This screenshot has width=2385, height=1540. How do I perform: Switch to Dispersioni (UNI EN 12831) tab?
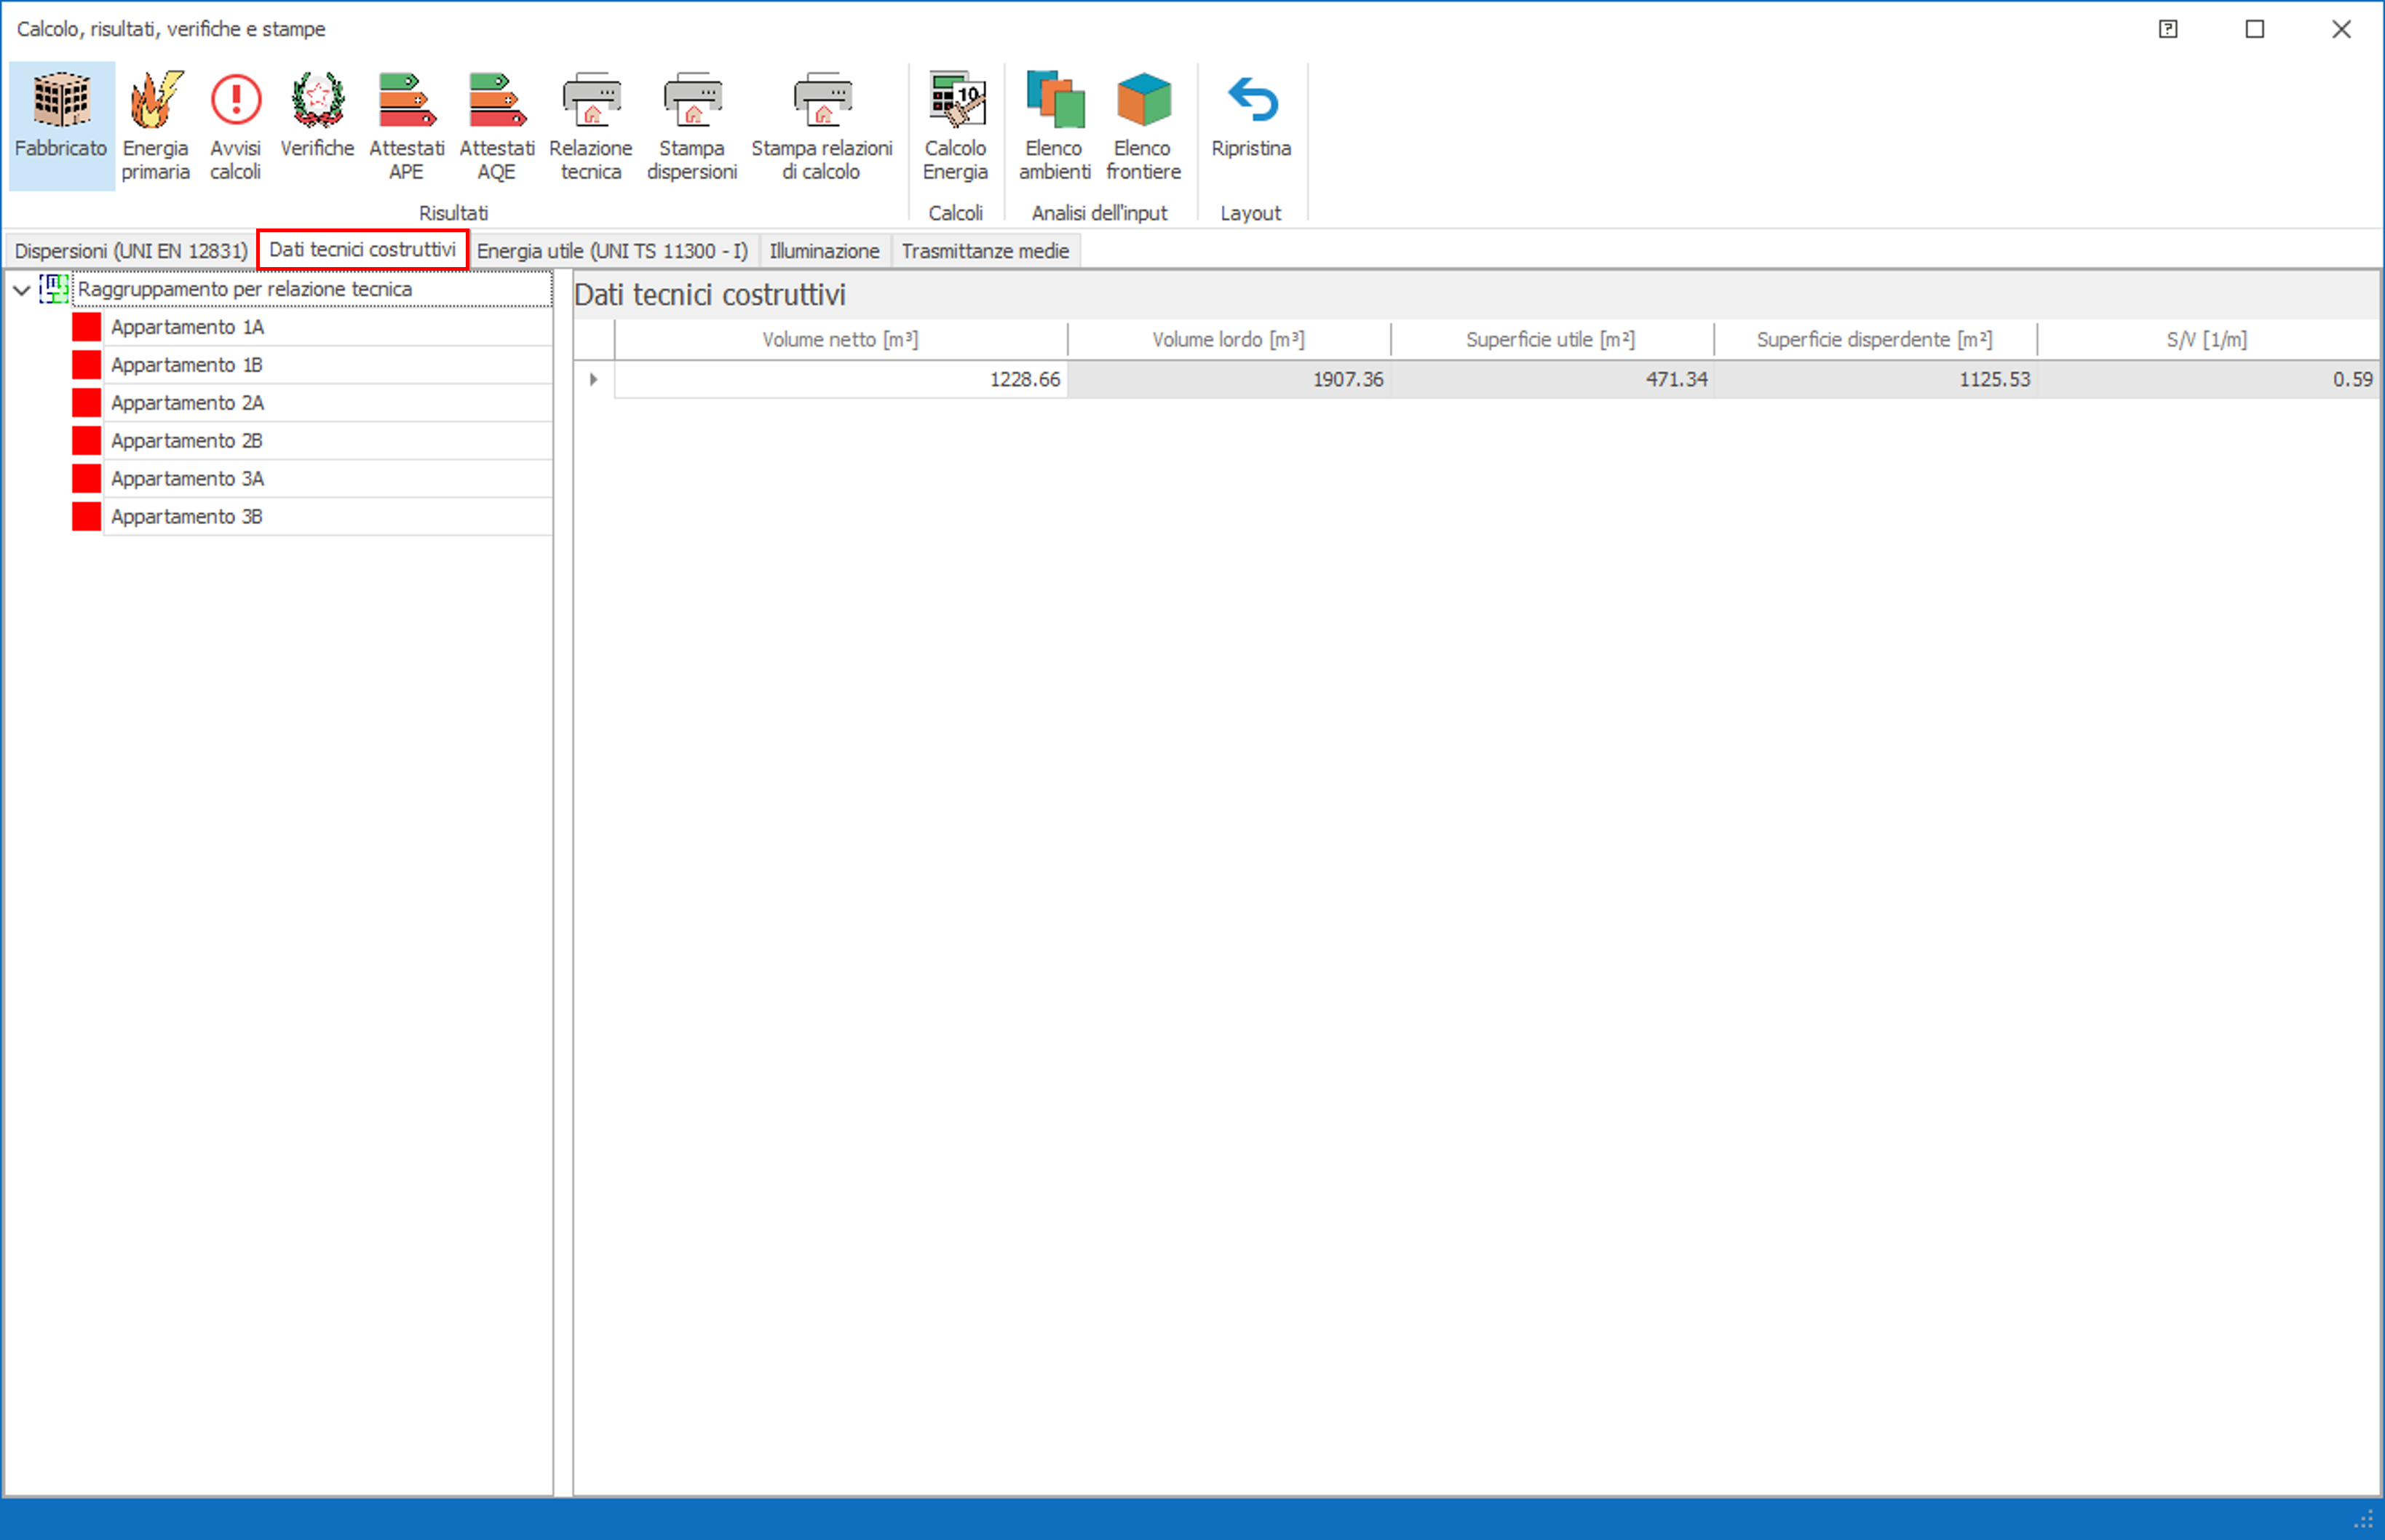[x=130, y=251]
